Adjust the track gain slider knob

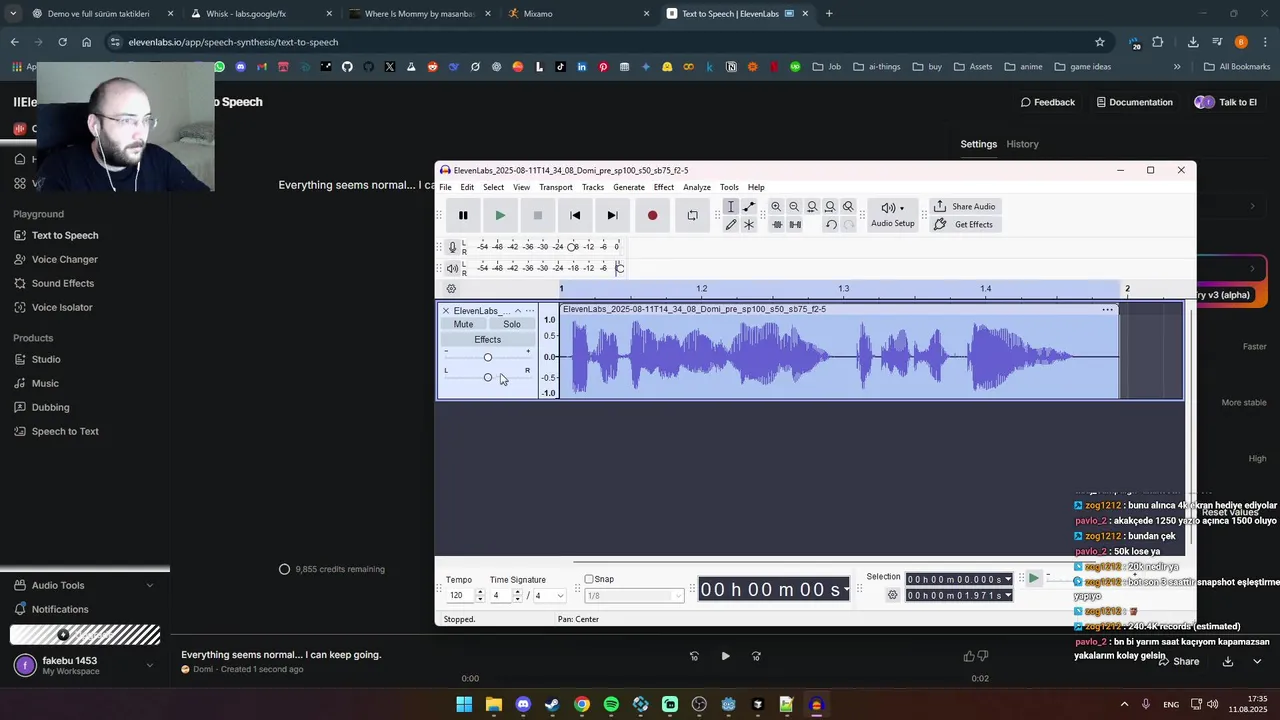(488, 357)
